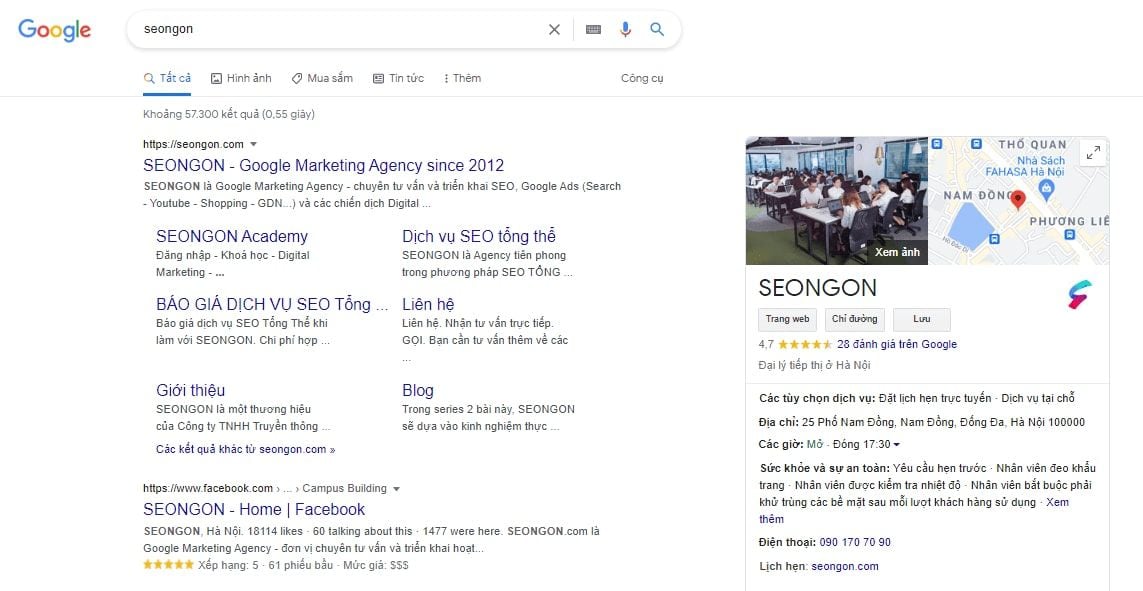
Task: Click the Trang web button
Action: tap(787, 319)
